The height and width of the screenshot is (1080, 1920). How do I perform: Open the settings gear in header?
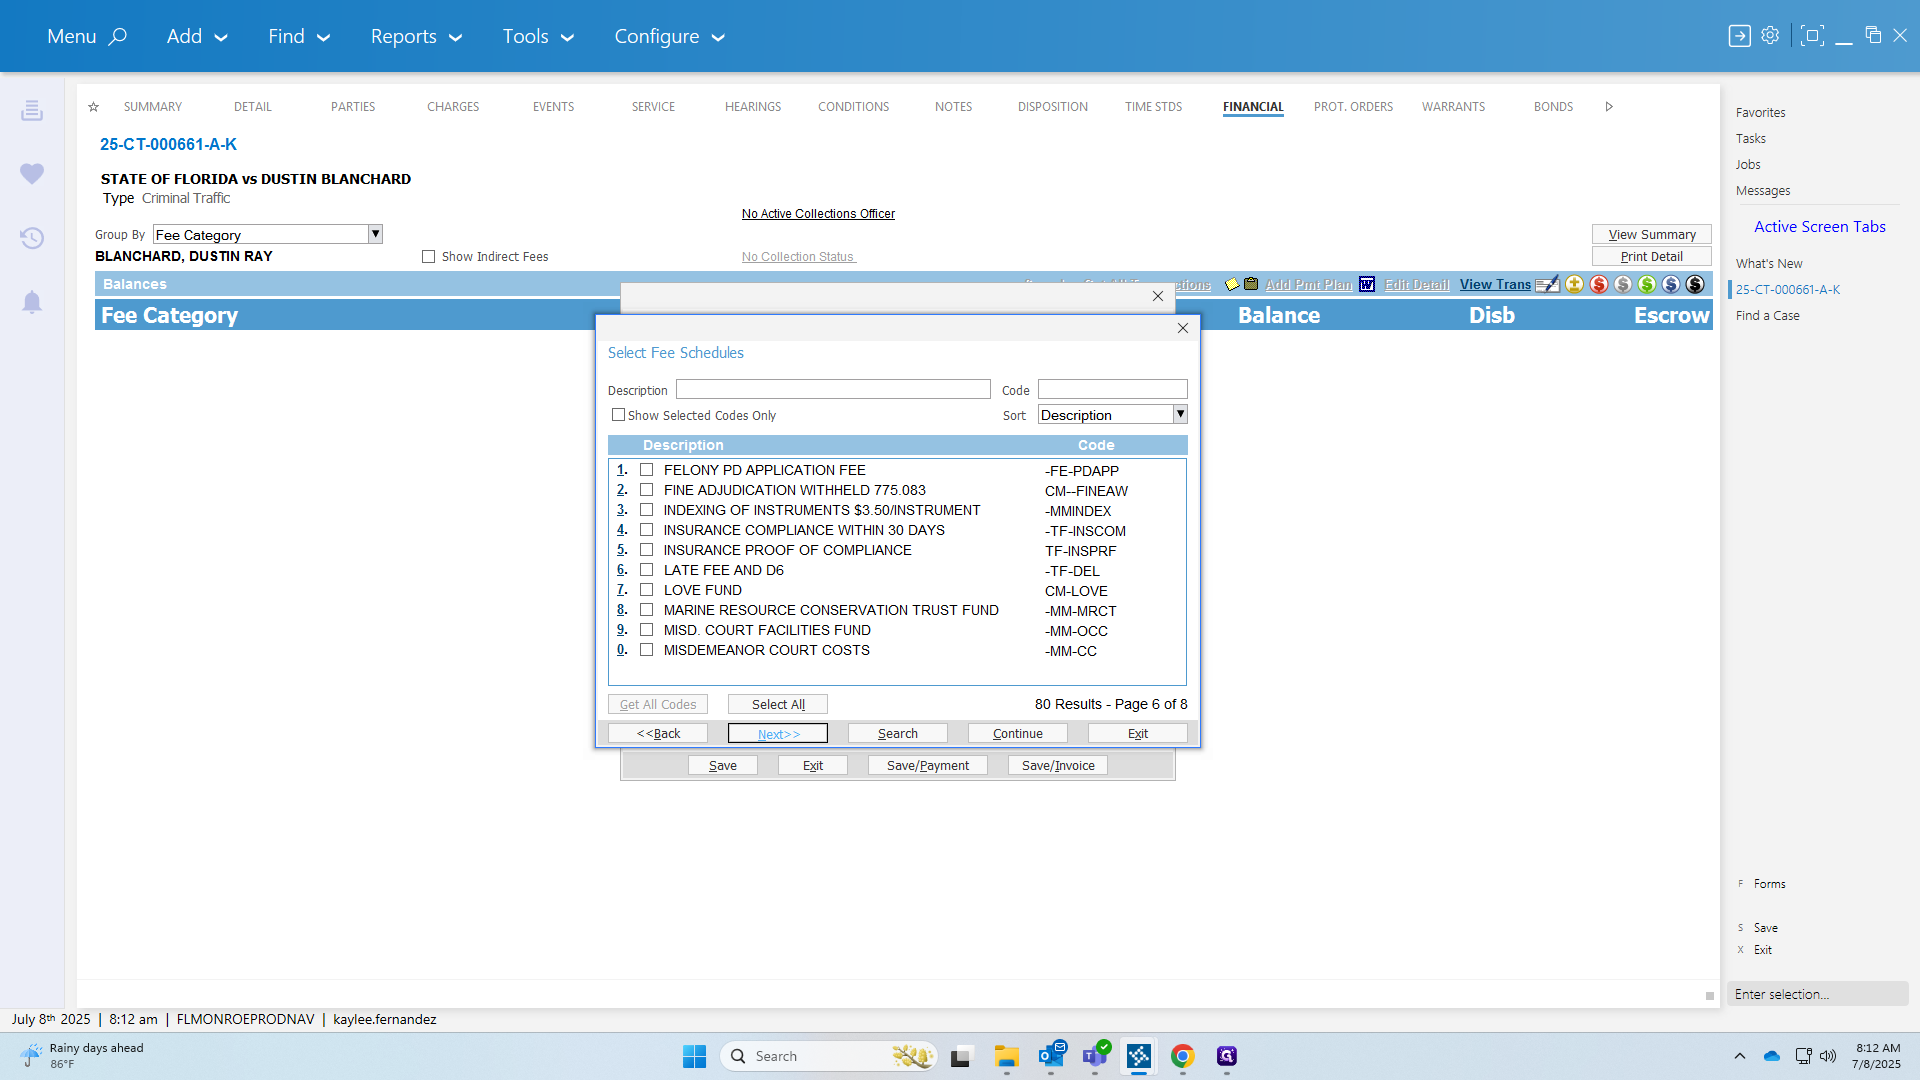(1770, 35)
